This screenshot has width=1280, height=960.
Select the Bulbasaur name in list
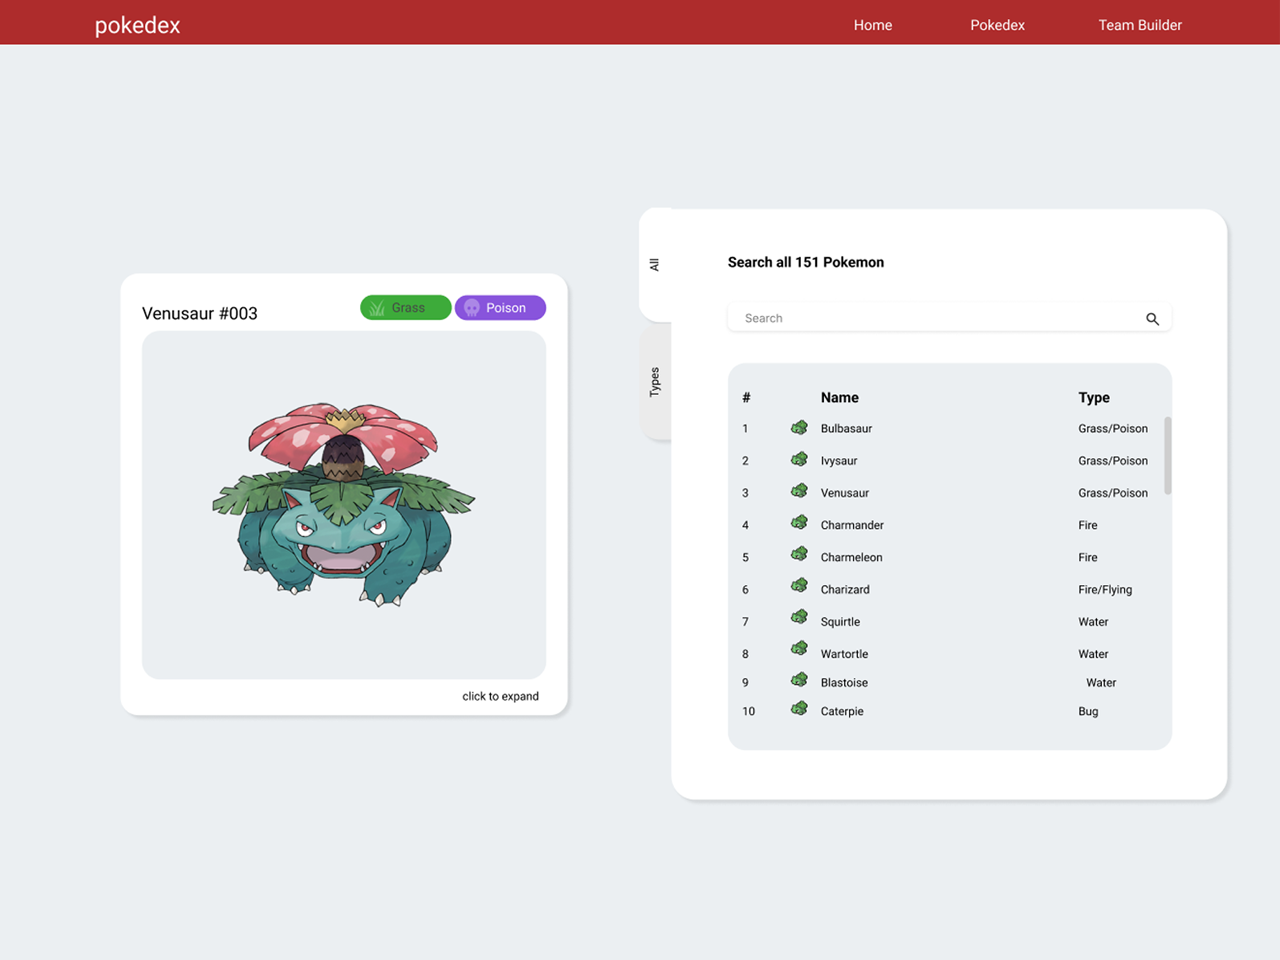click(x=846, y=428)
